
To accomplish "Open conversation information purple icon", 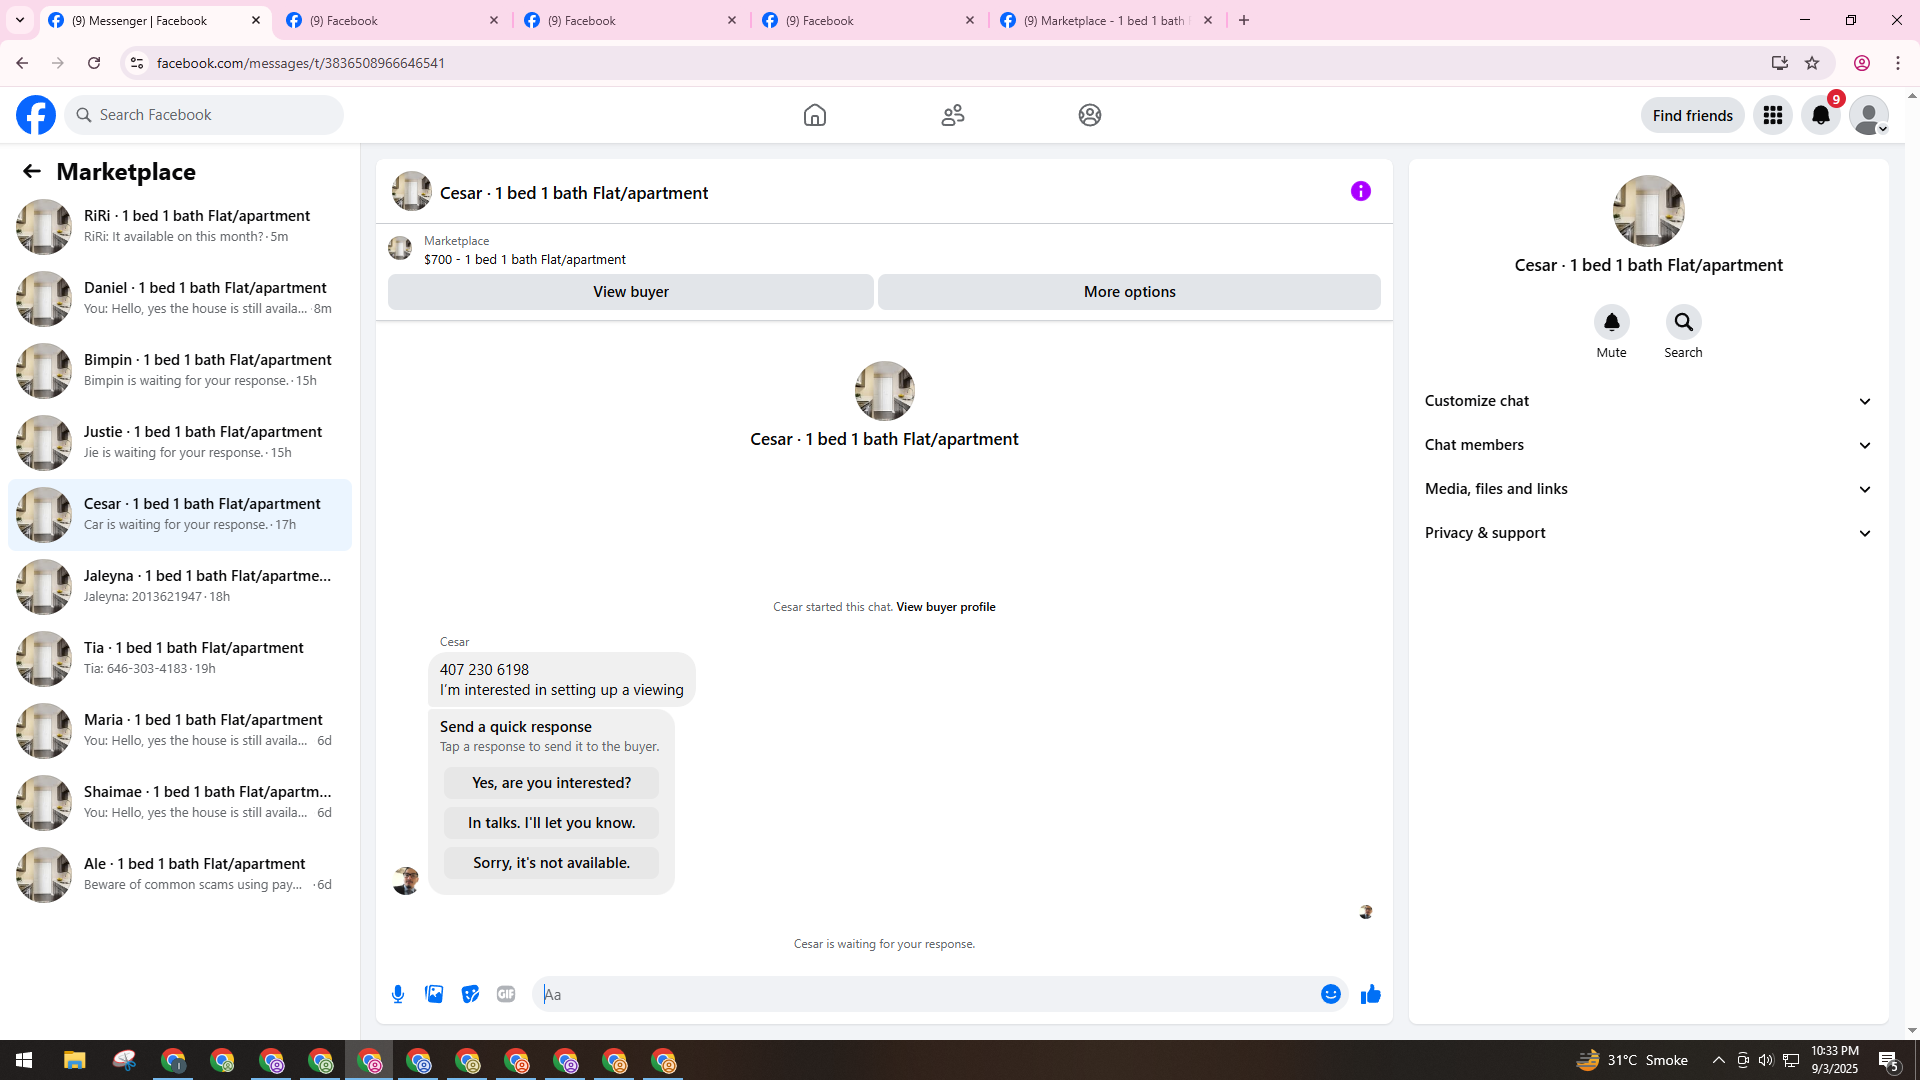I will [x=1361, y=191].
